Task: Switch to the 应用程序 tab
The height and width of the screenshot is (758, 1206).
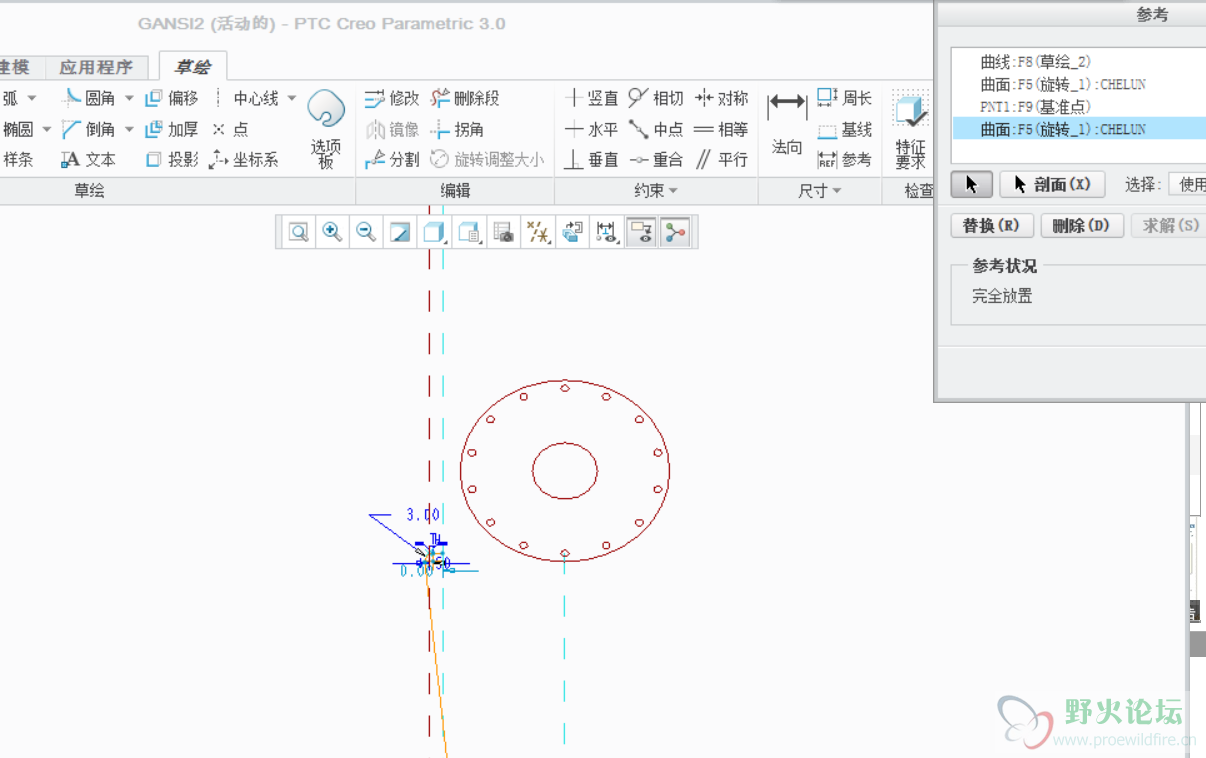Action: click(96, 67)
